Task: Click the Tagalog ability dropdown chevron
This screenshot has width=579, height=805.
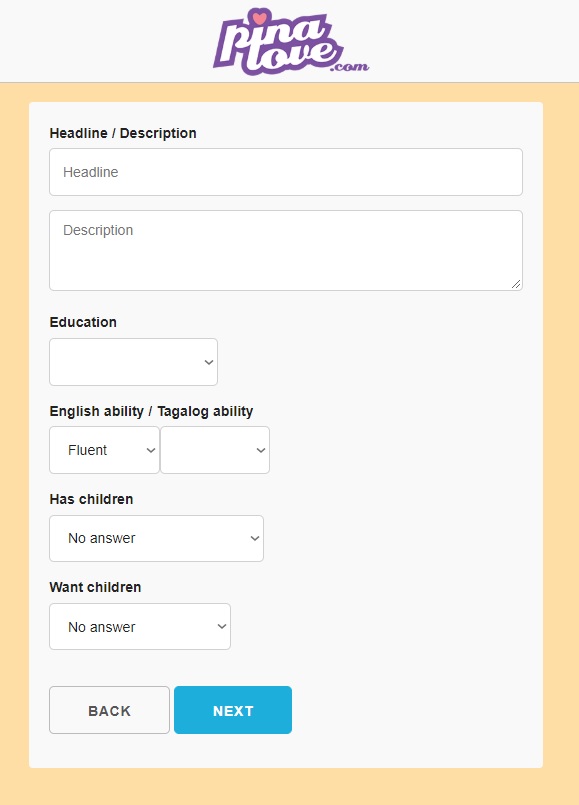Action: [x=261, y=450]
